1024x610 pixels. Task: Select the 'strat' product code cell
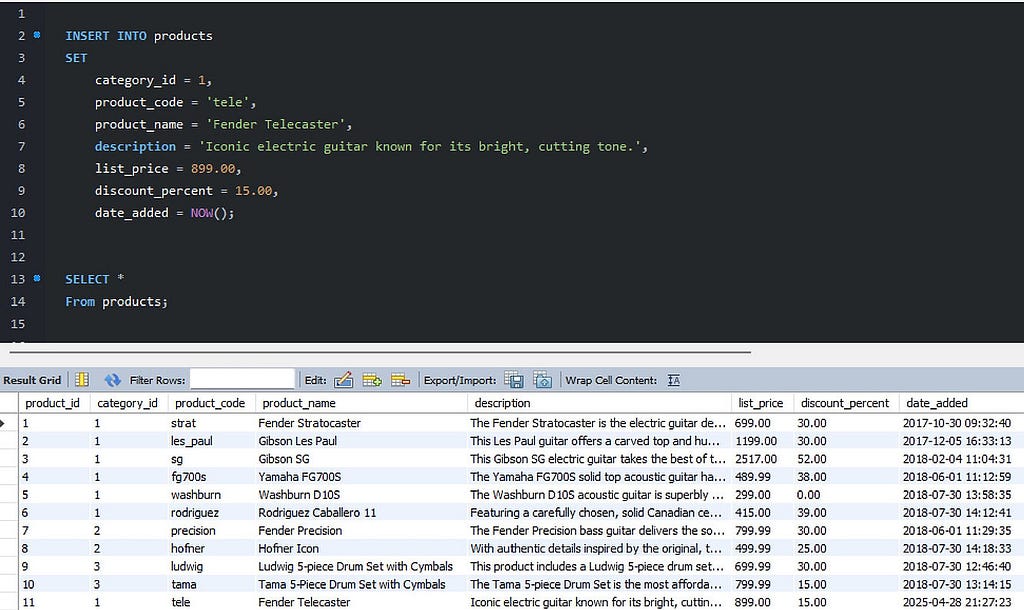pos(183,423)
